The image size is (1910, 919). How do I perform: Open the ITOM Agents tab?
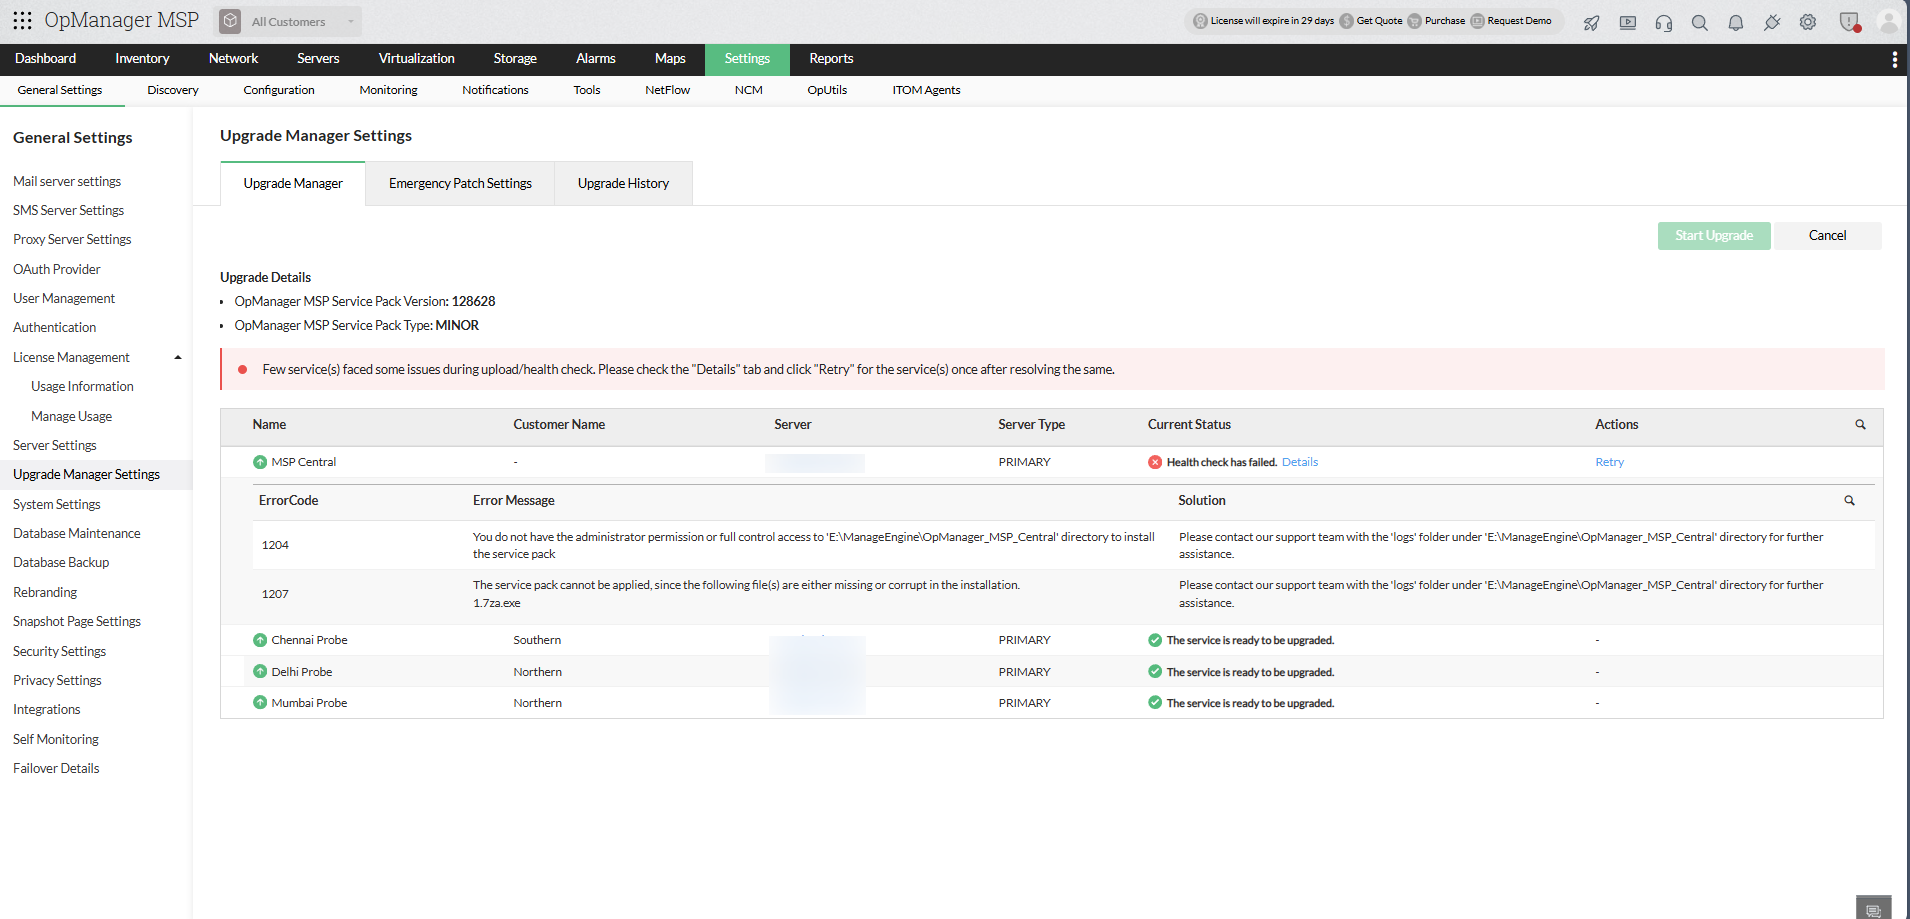[x=926, y=90]
